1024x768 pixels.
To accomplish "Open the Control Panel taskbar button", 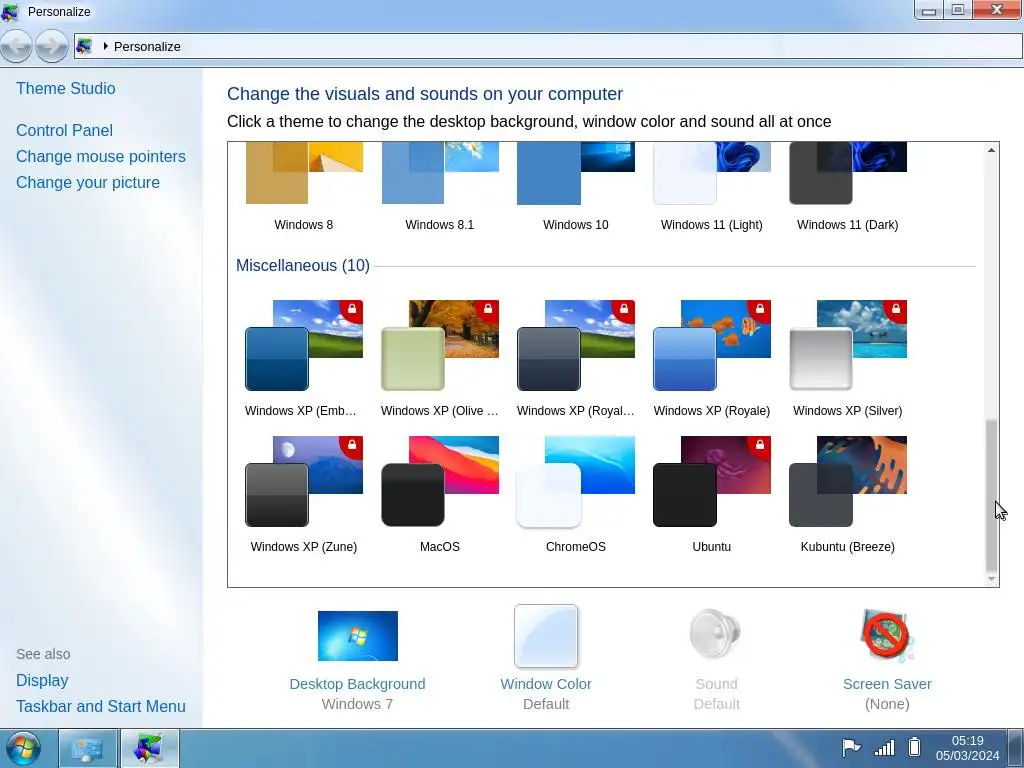I will pos(88,748).
